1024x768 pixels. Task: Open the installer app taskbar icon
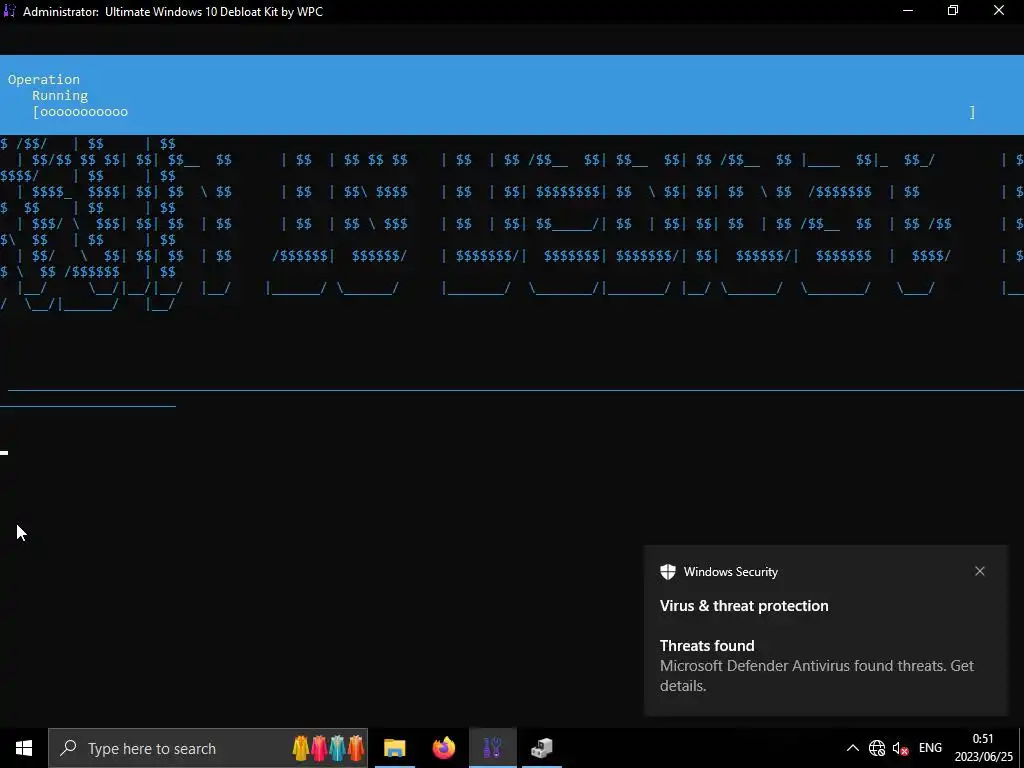[x=541, y=748]
